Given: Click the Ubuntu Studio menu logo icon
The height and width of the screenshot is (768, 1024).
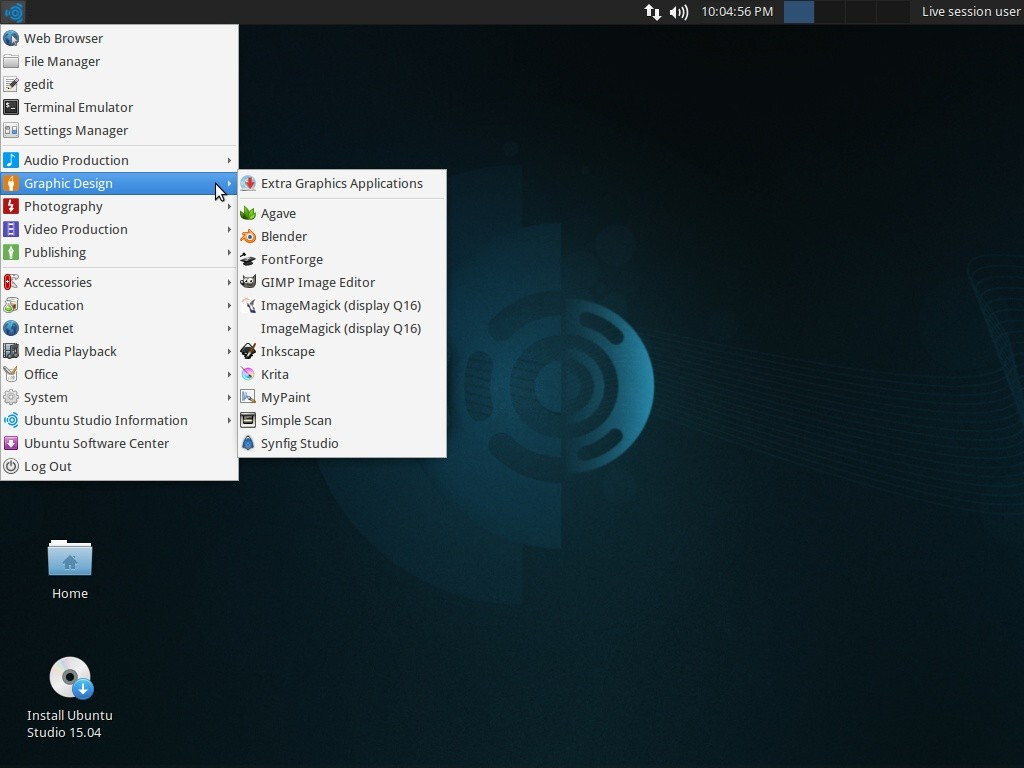Looking at the screenshot, I should tap(14, 12).
